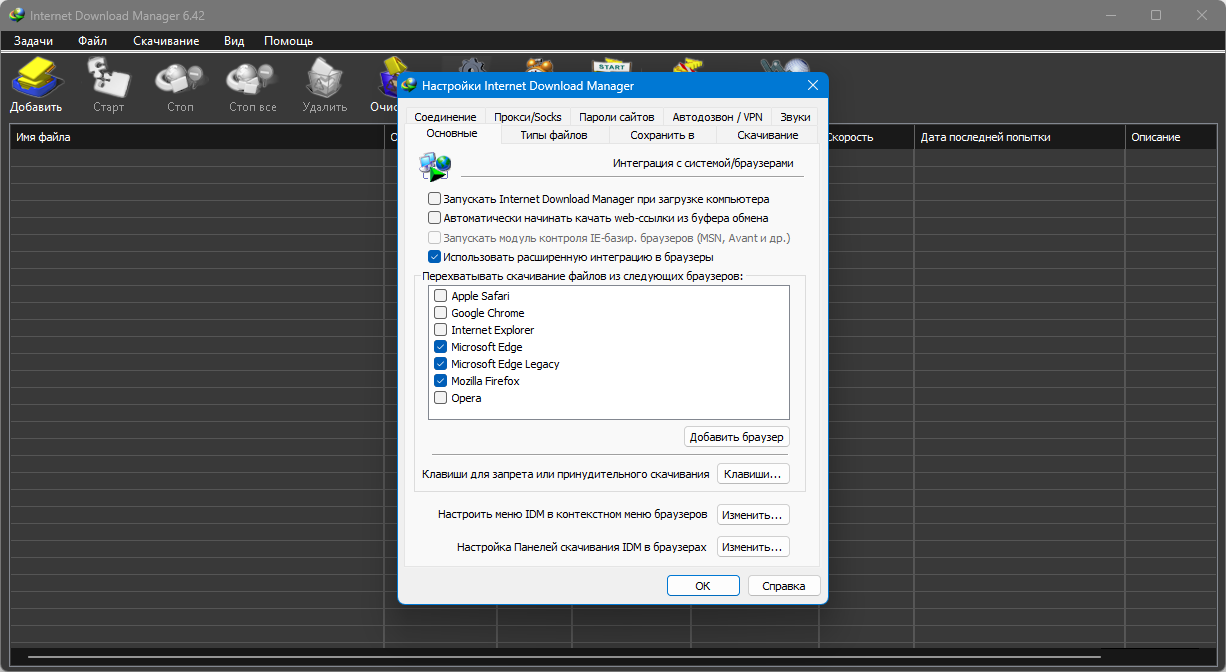
Task: Uncheck the Mozilla Firefox checkbox
Action: (441, 381)
